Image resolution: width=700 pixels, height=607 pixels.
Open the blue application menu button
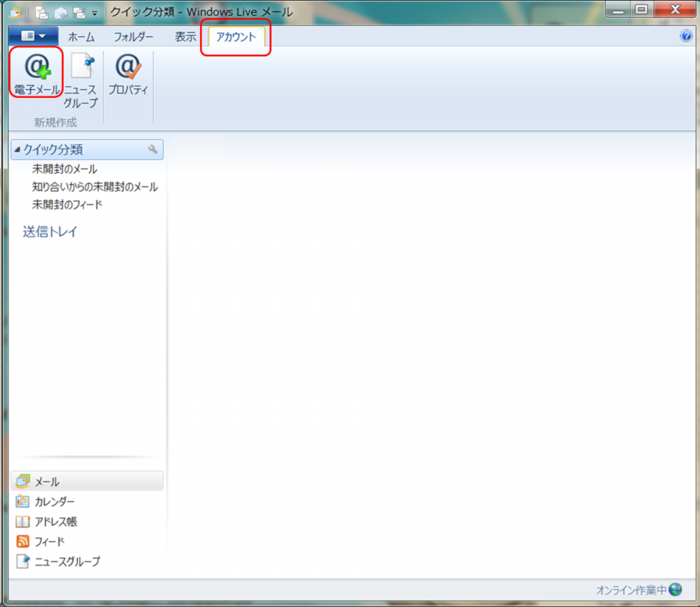[33, 36]
